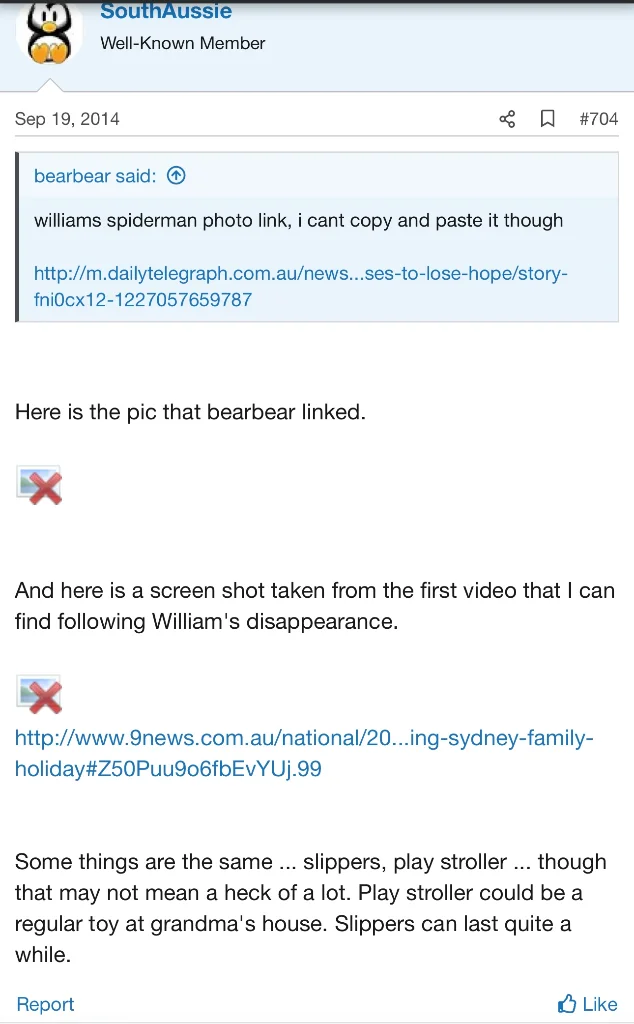This screenshot has width=634, height=1024.
Task: Click the Well-Known Member user title
Action: pos(183,43)
